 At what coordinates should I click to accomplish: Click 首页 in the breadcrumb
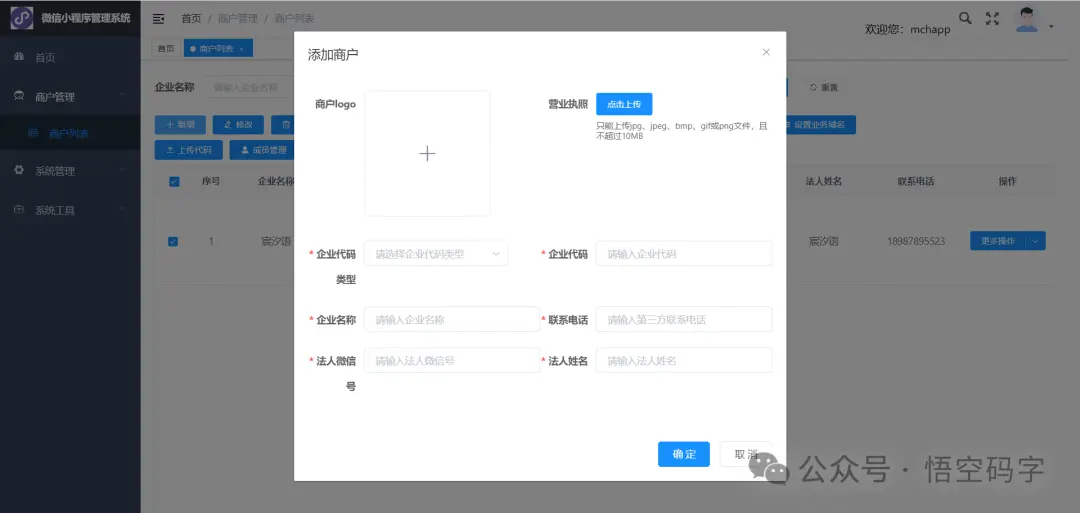click(x=191, y=19)
